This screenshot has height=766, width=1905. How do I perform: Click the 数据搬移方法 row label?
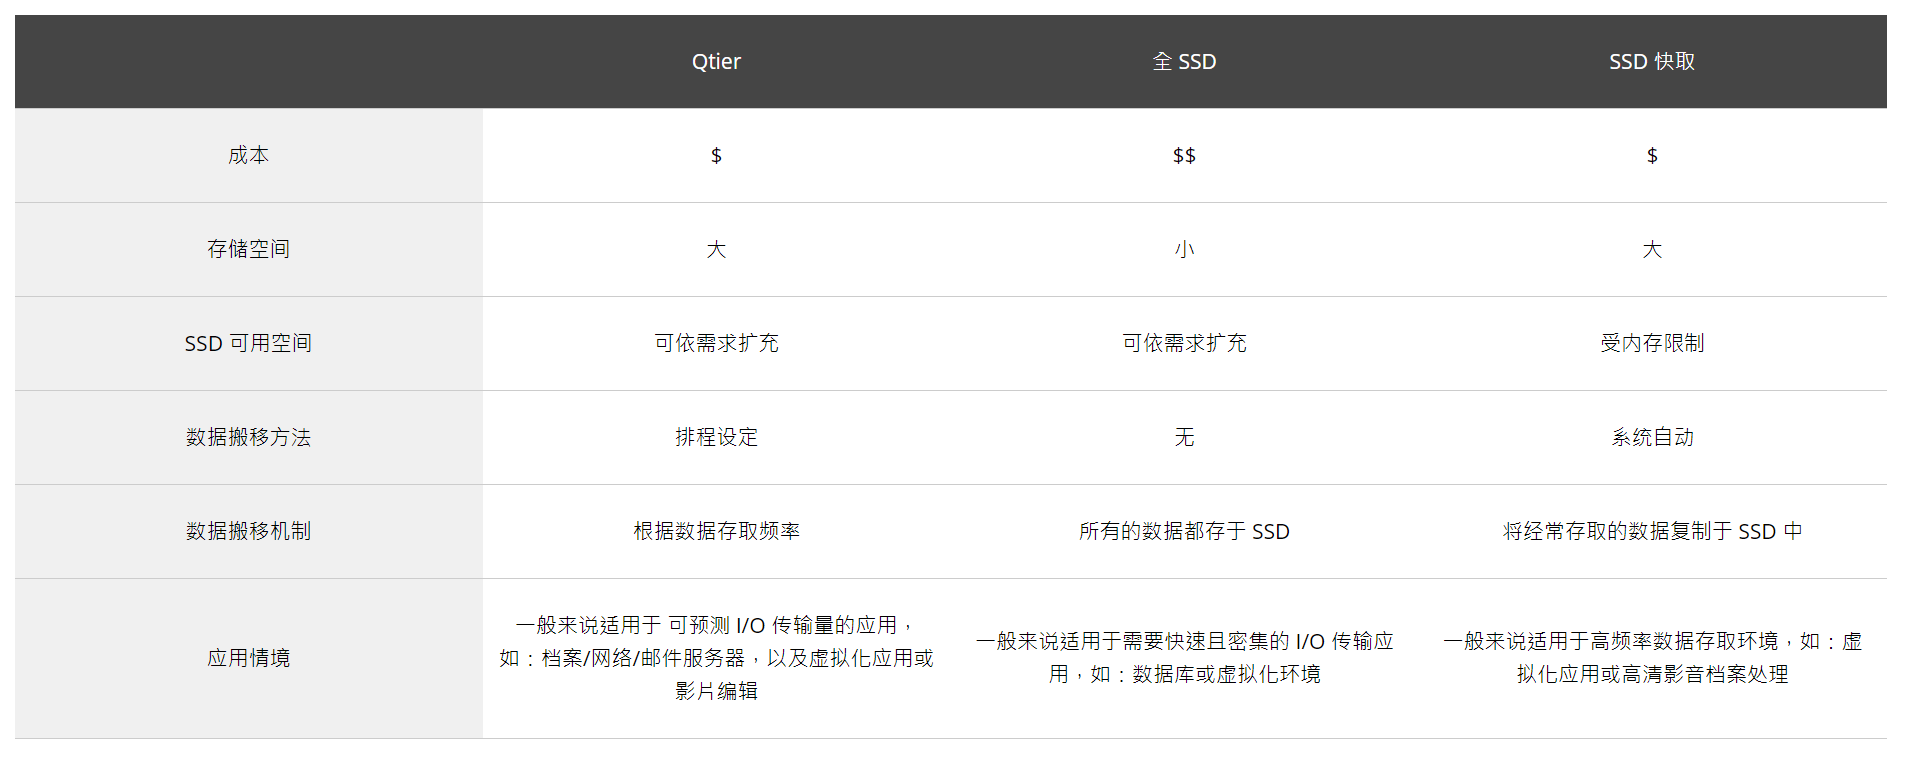tap(248, 437)
